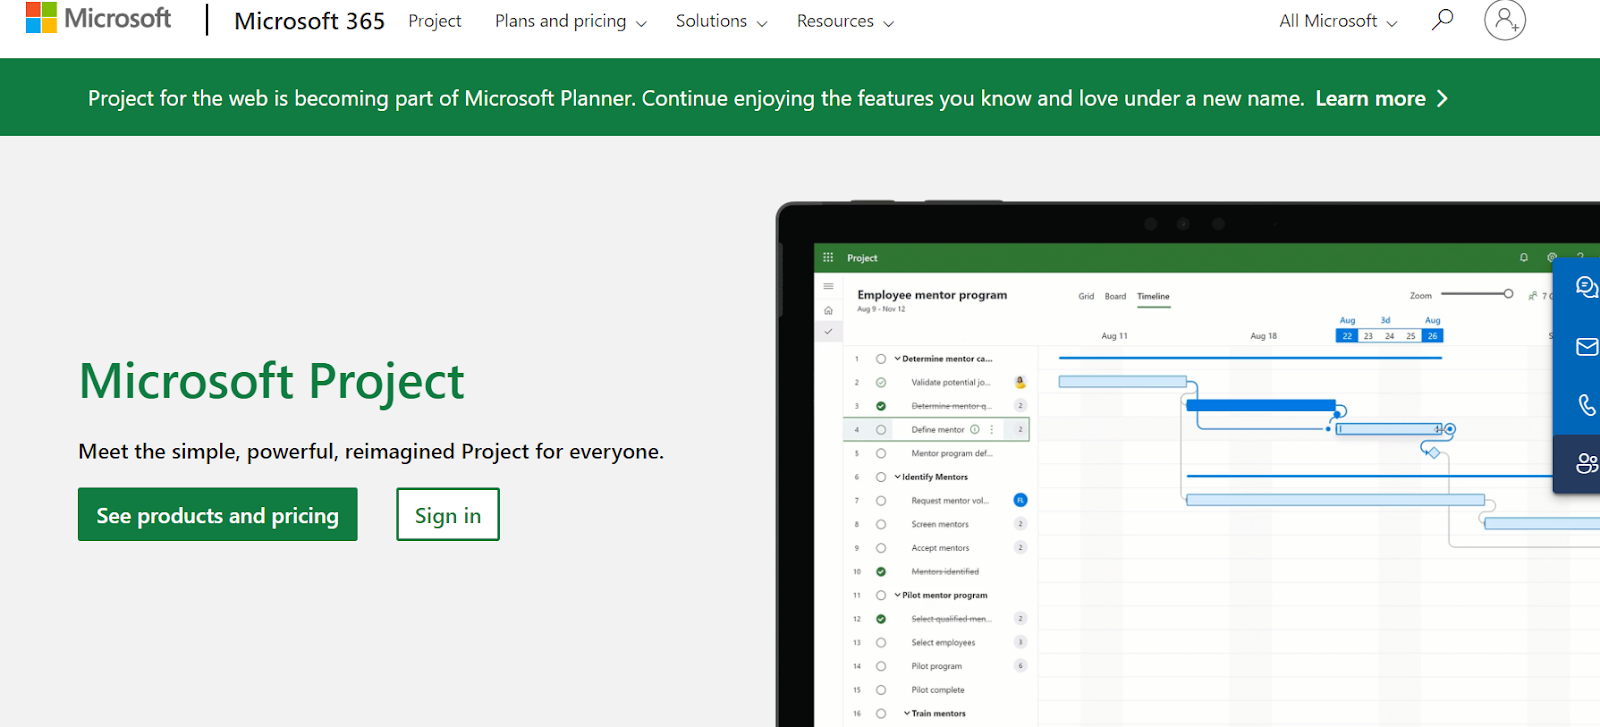Open the settings gear in Project header
Screen dimensions: 1600x727
1552,258
